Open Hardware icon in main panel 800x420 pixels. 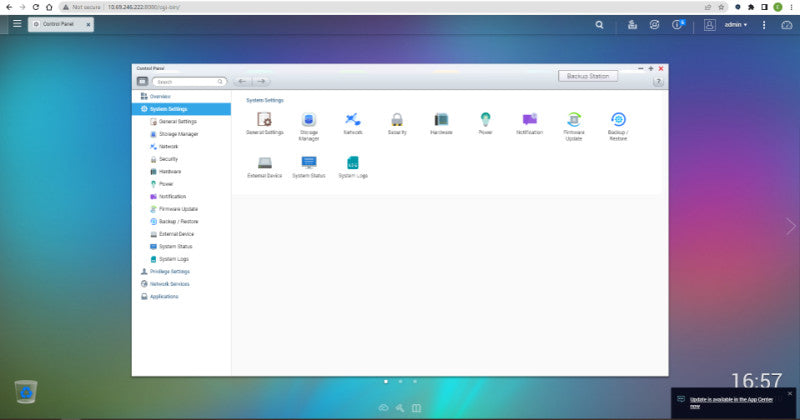coord(441,119)
